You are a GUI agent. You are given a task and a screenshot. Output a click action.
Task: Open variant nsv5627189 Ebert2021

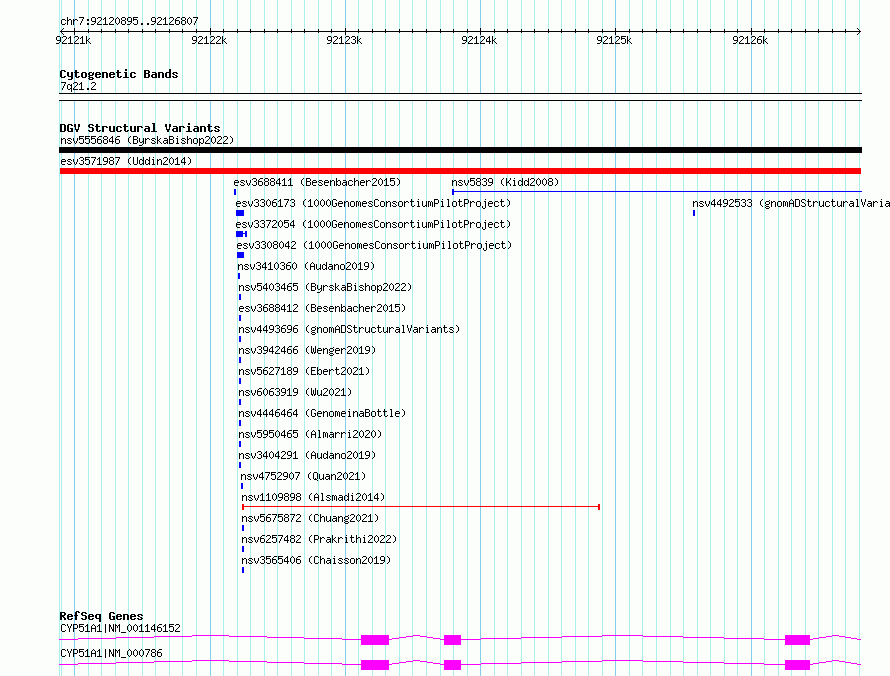coord(304,371)
